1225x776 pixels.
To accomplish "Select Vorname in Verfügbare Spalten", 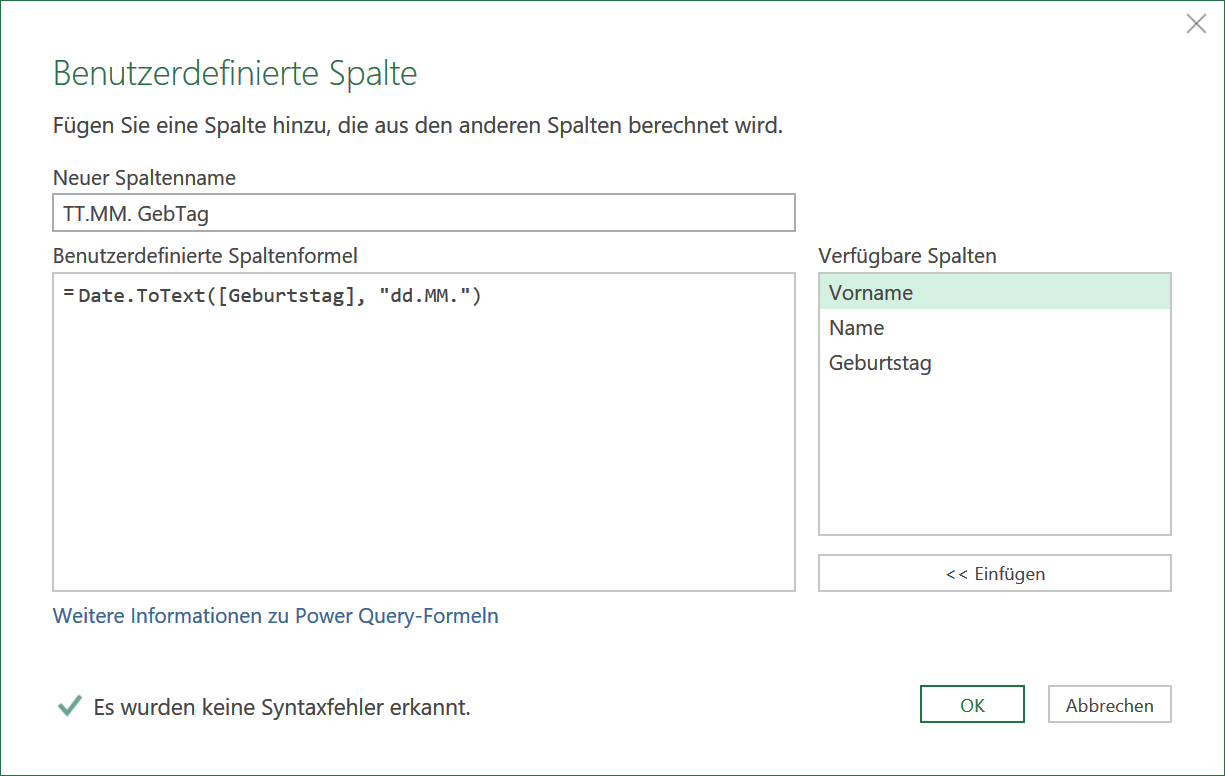I will 994,293.
